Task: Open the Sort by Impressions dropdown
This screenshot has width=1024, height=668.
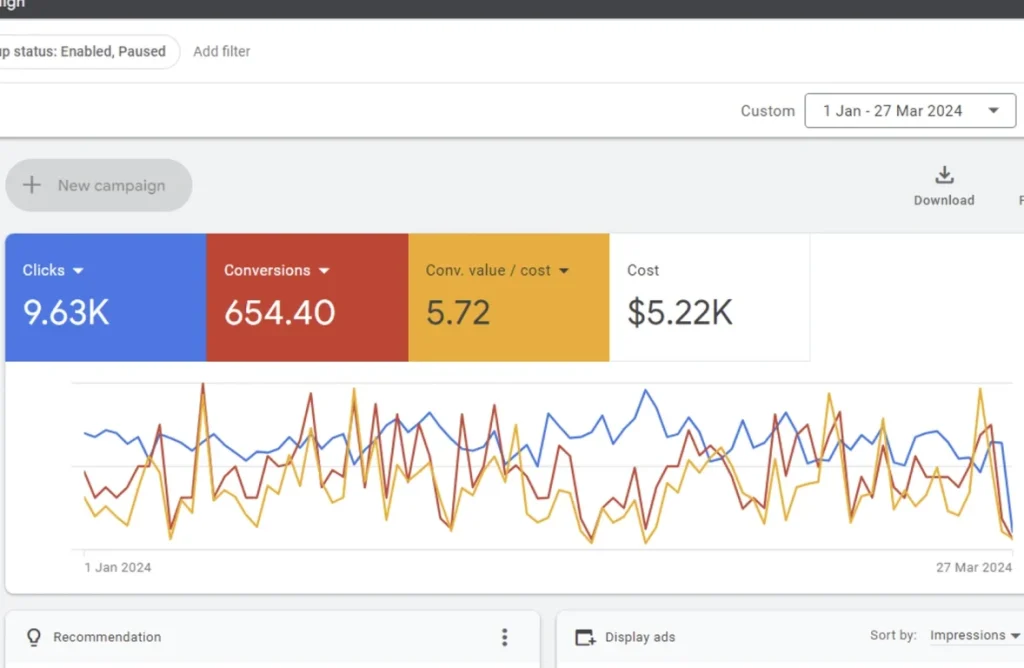Action: (974, 635)
